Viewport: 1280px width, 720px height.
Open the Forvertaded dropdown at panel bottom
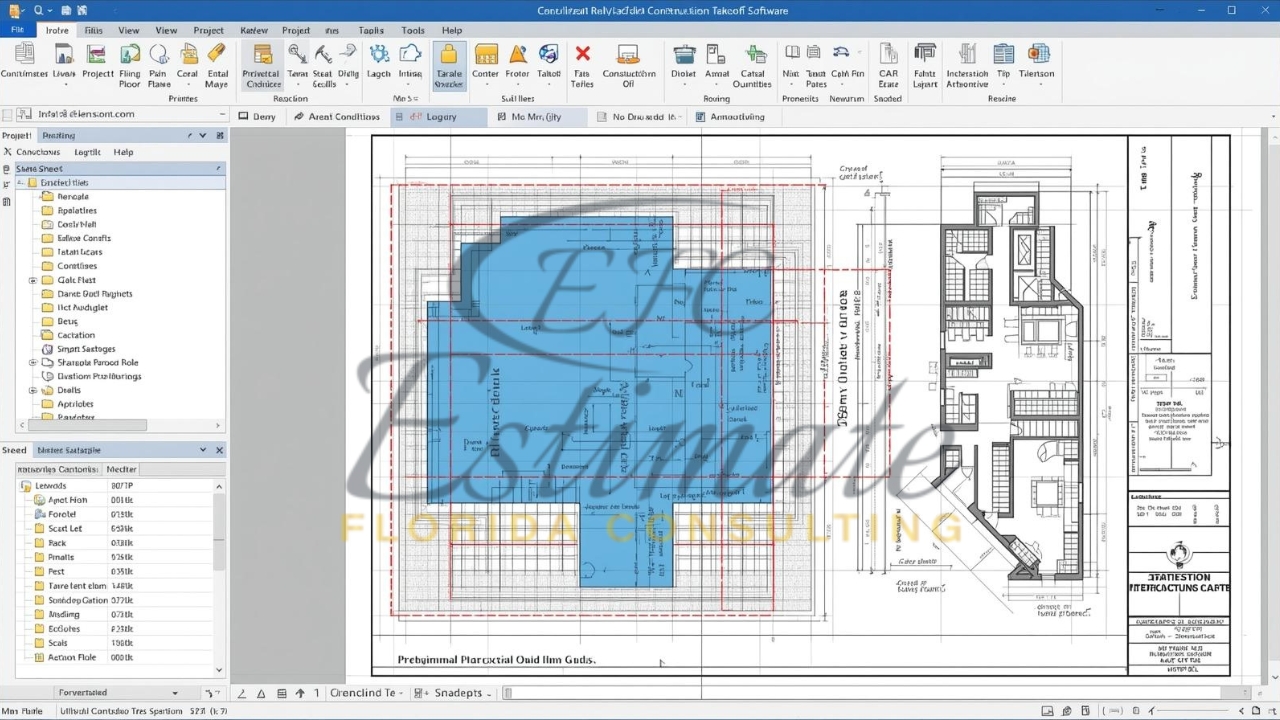(x=175, y=693)
